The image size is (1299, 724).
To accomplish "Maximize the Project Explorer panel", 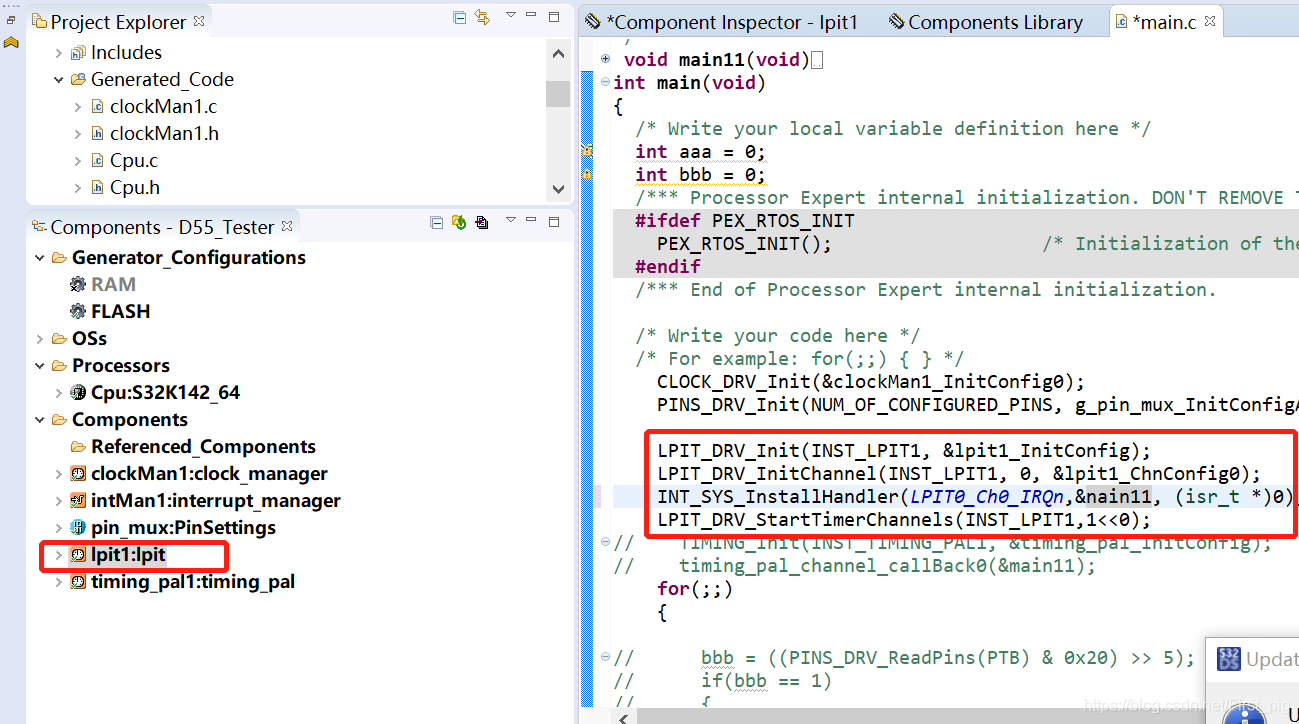I will point(555,16).
